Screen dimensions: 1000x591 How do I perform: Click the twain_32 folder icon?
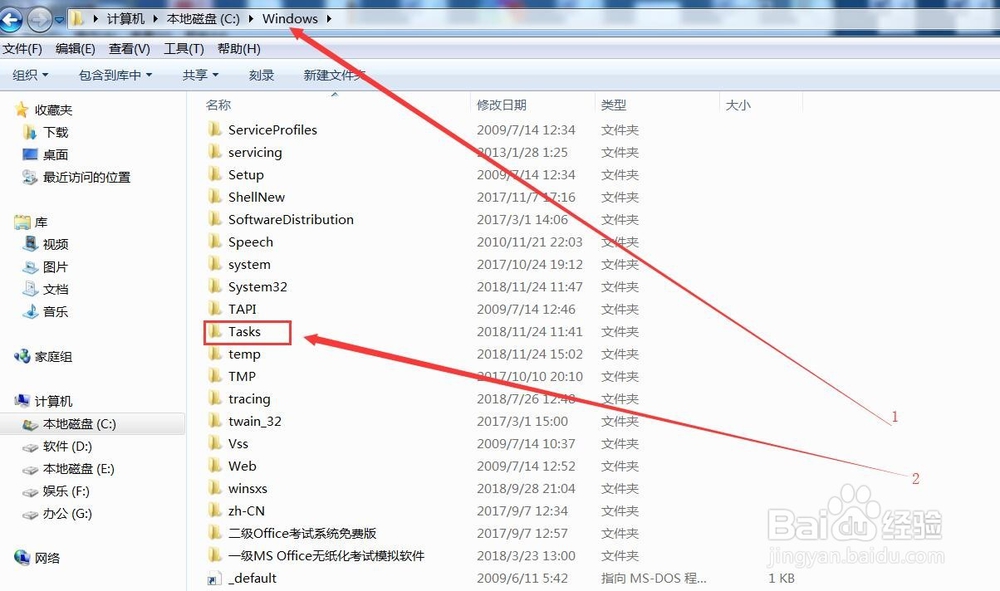click(x=214, y=421)
